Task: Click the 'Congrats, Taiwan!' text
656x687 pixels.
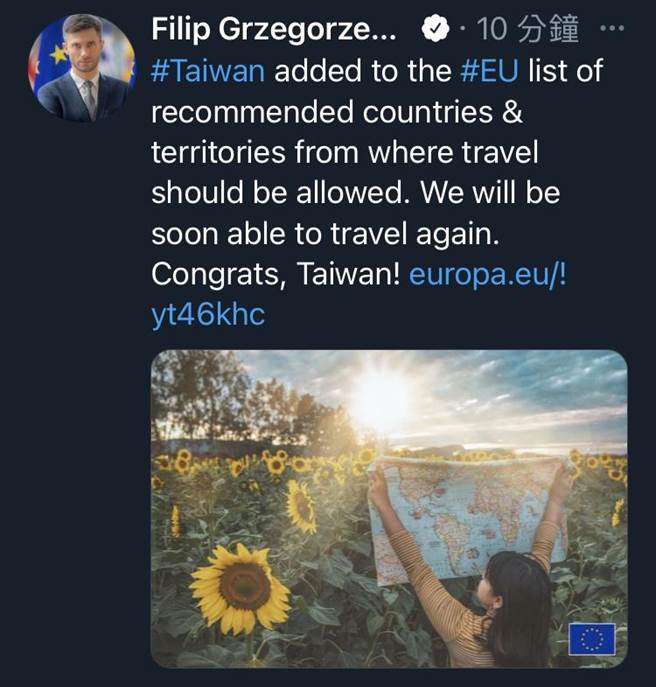Action: coord(276,275)
